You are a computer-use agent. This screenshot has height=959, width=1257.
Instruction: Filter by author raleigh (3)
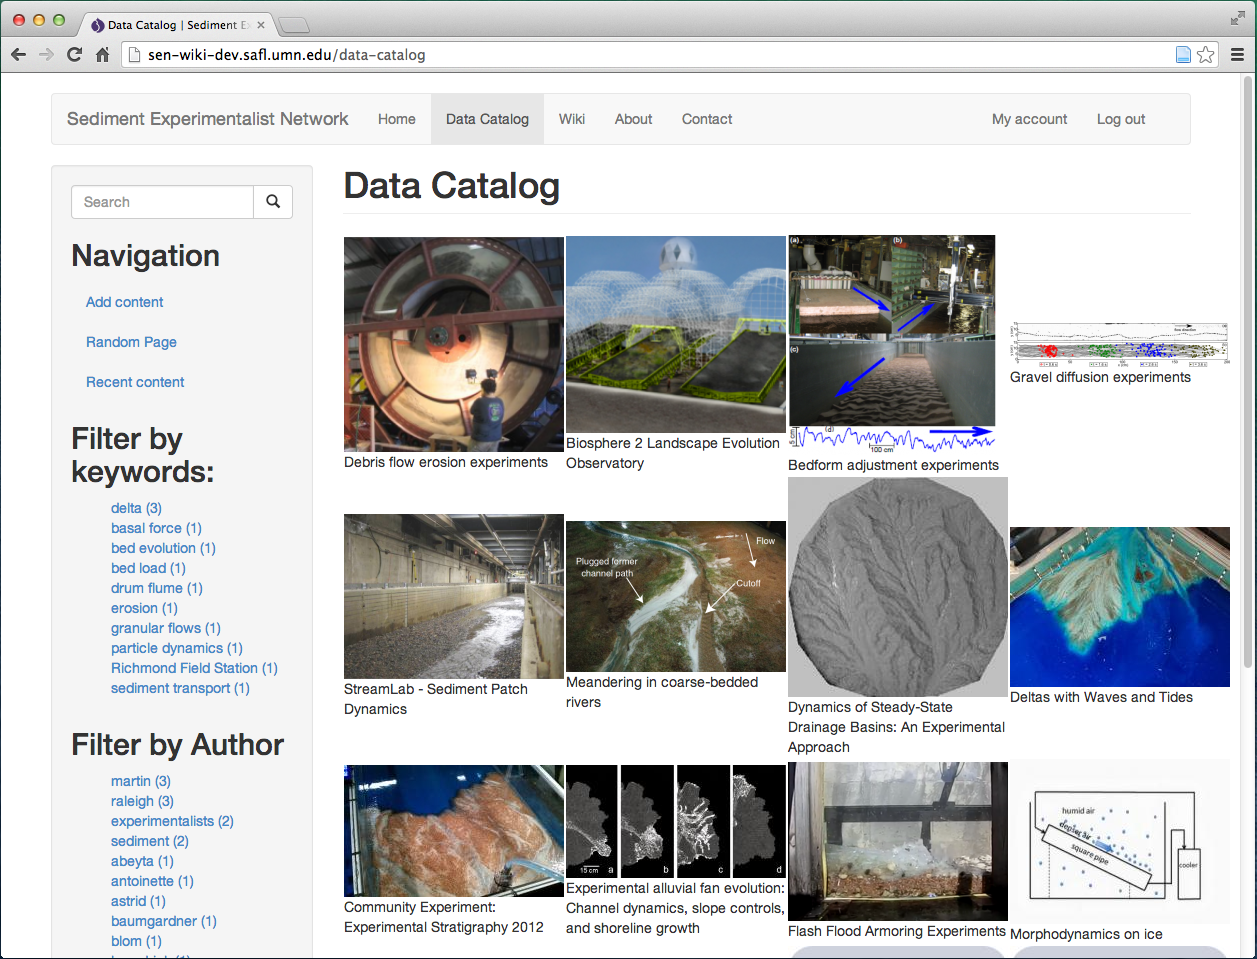[x=142, y=801]
